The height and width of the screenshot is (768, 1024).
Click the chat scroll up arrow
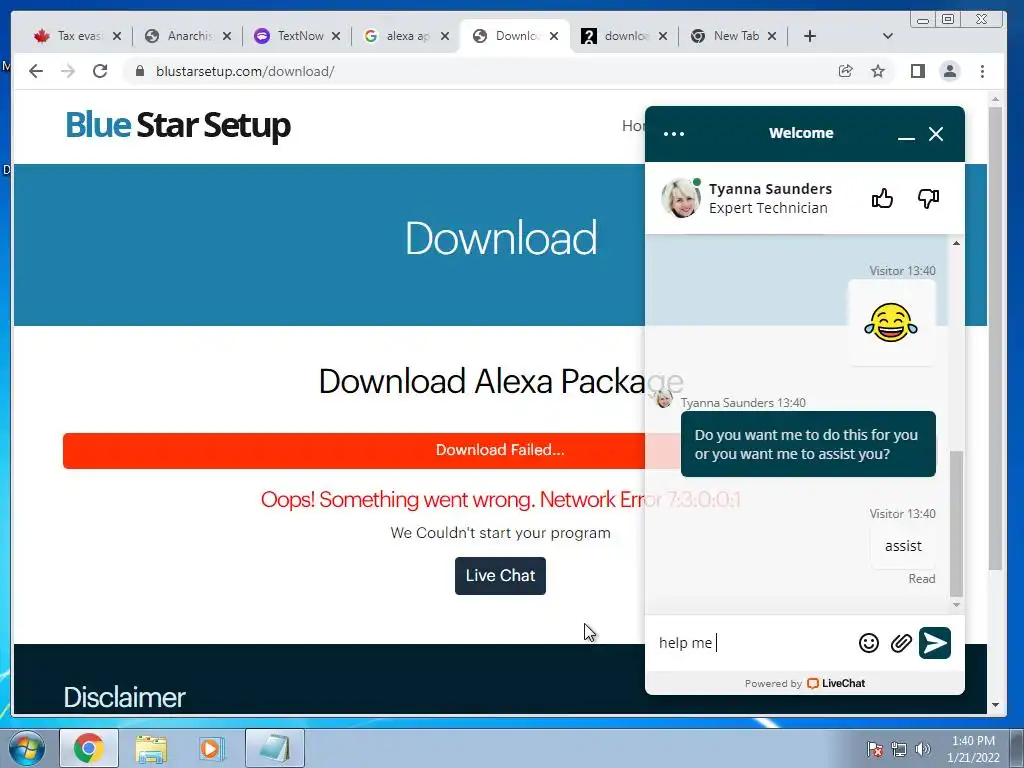point(956,243)
